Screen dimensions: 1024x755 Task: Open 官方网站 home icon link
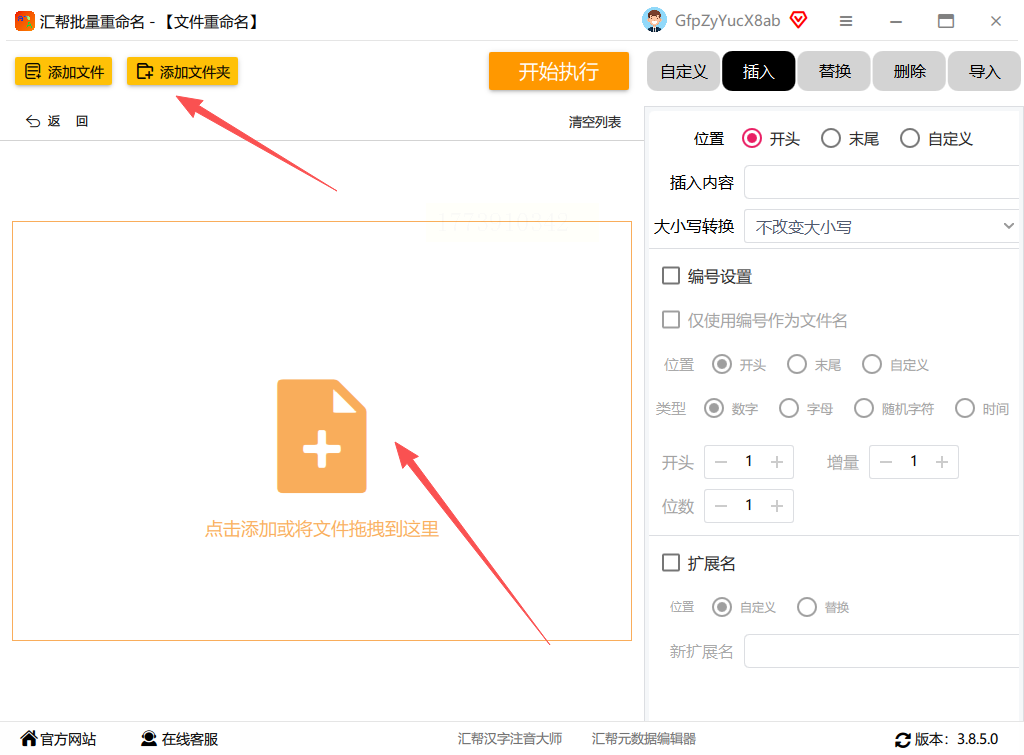tap(29, 738)
